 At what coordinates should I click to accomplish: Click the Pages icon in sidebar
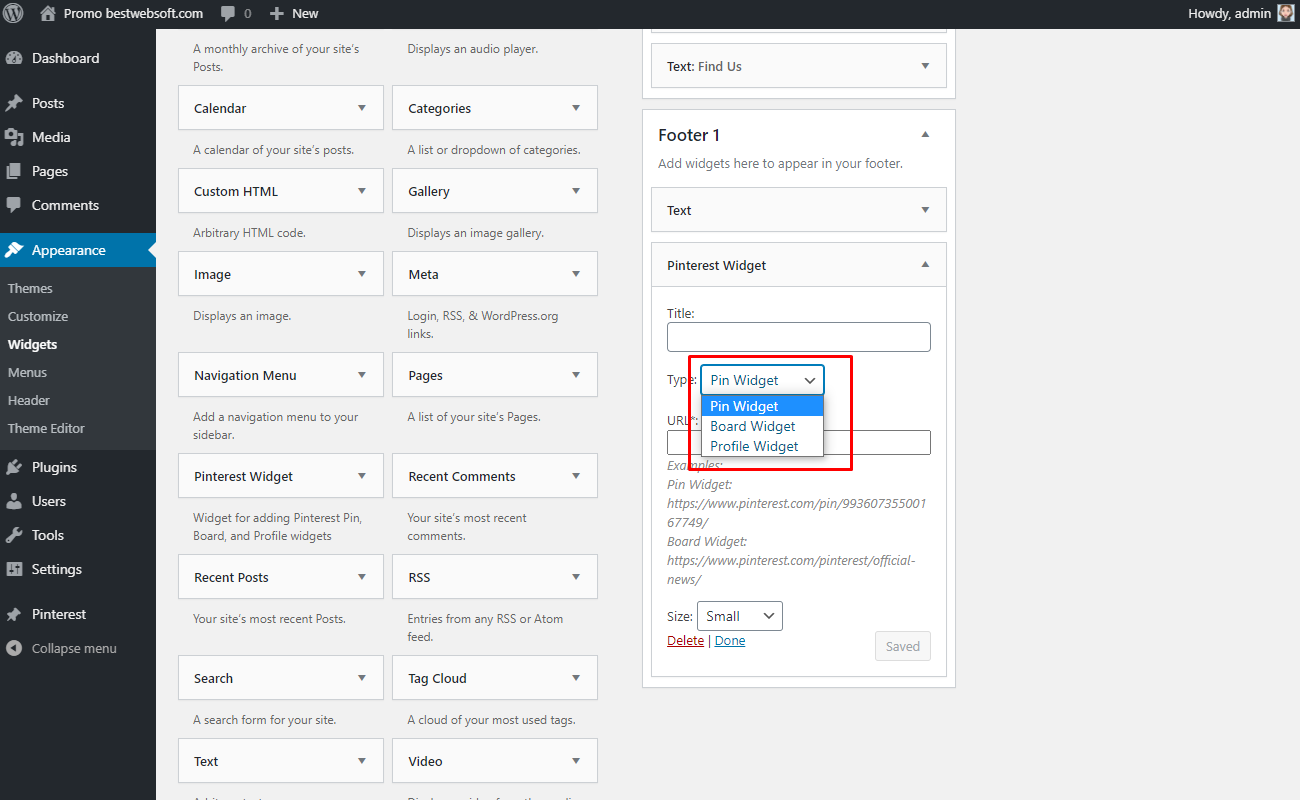click(x=14, y=171)
